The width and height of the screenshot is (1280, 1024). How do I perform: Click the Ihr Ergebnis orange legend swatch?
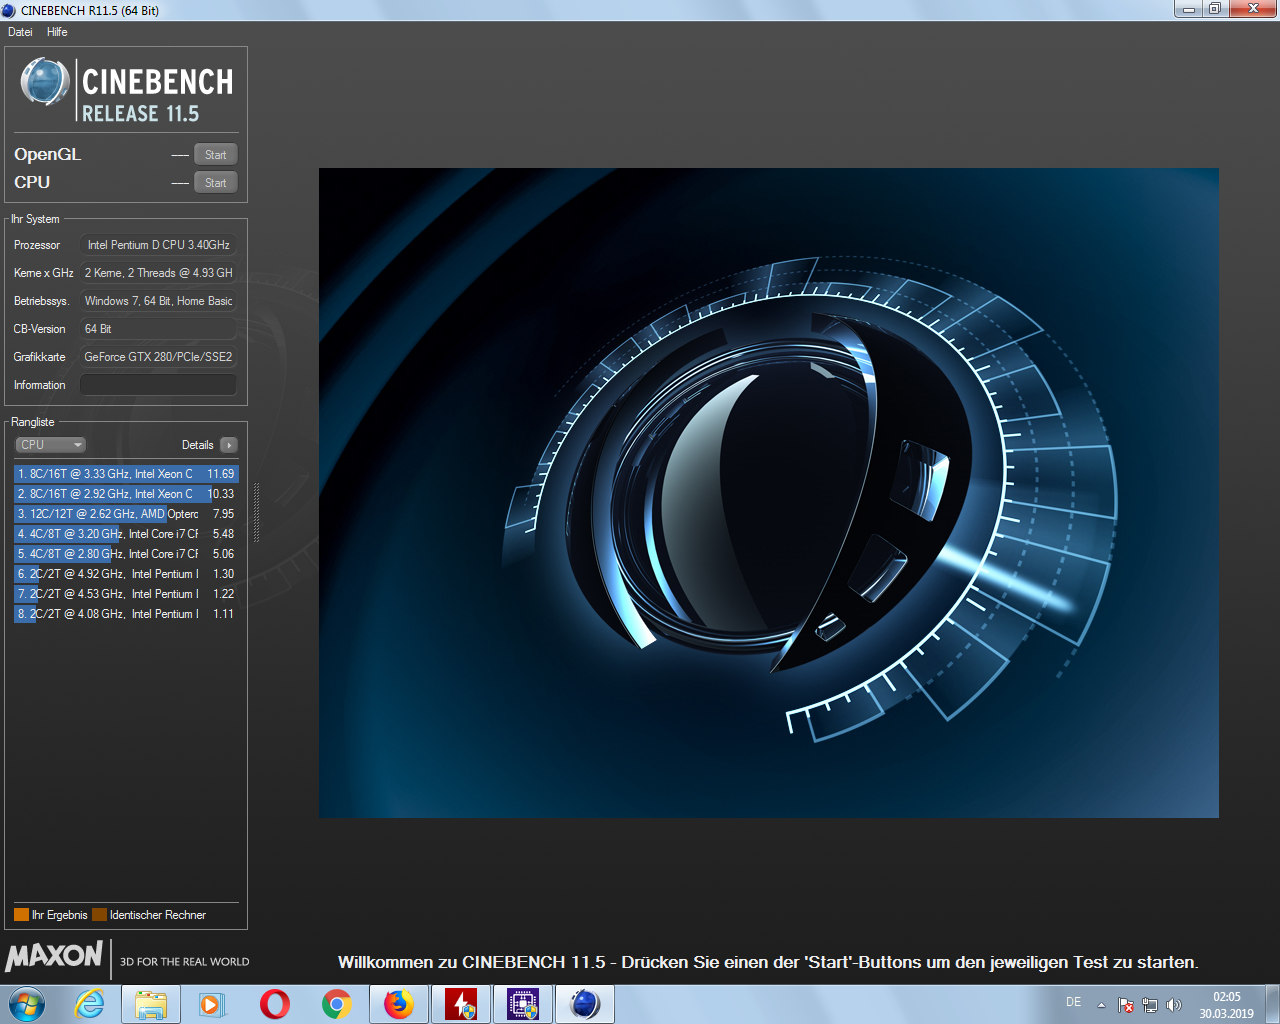coord(21,915)
